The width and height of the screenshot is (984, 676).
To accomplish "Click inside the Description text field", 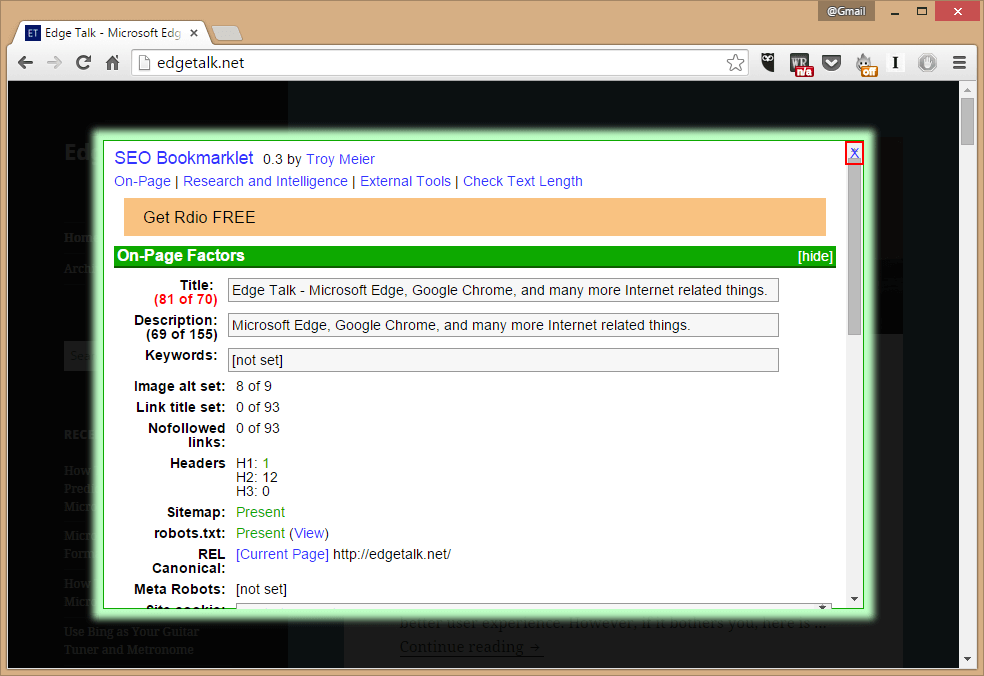I will (503, 325).
